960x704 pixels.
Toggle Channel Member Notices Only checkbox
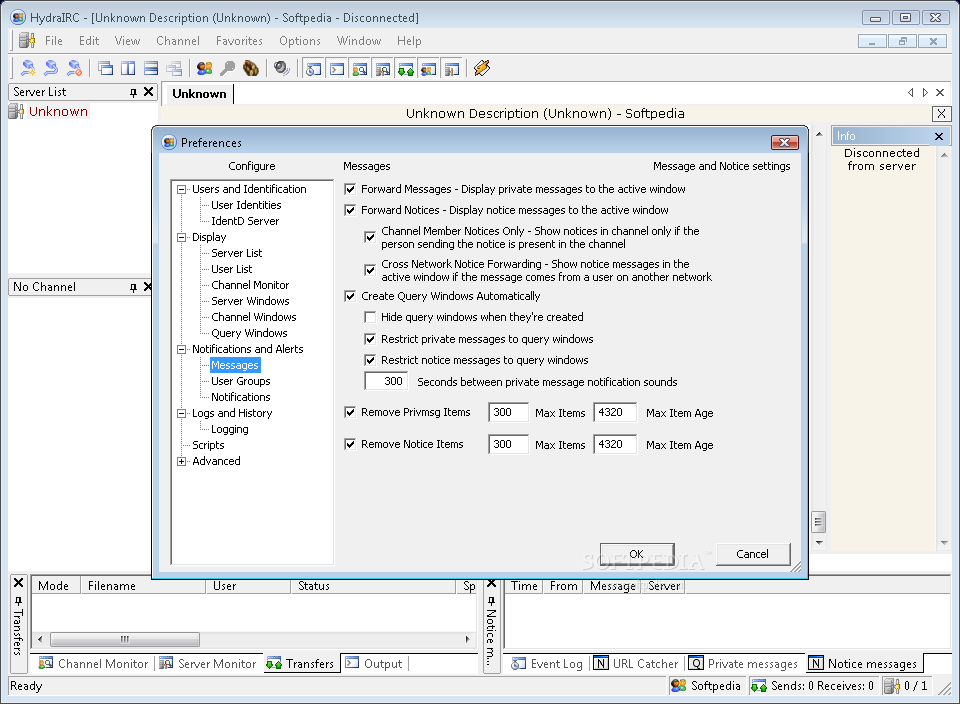click(x=370, y=237)
